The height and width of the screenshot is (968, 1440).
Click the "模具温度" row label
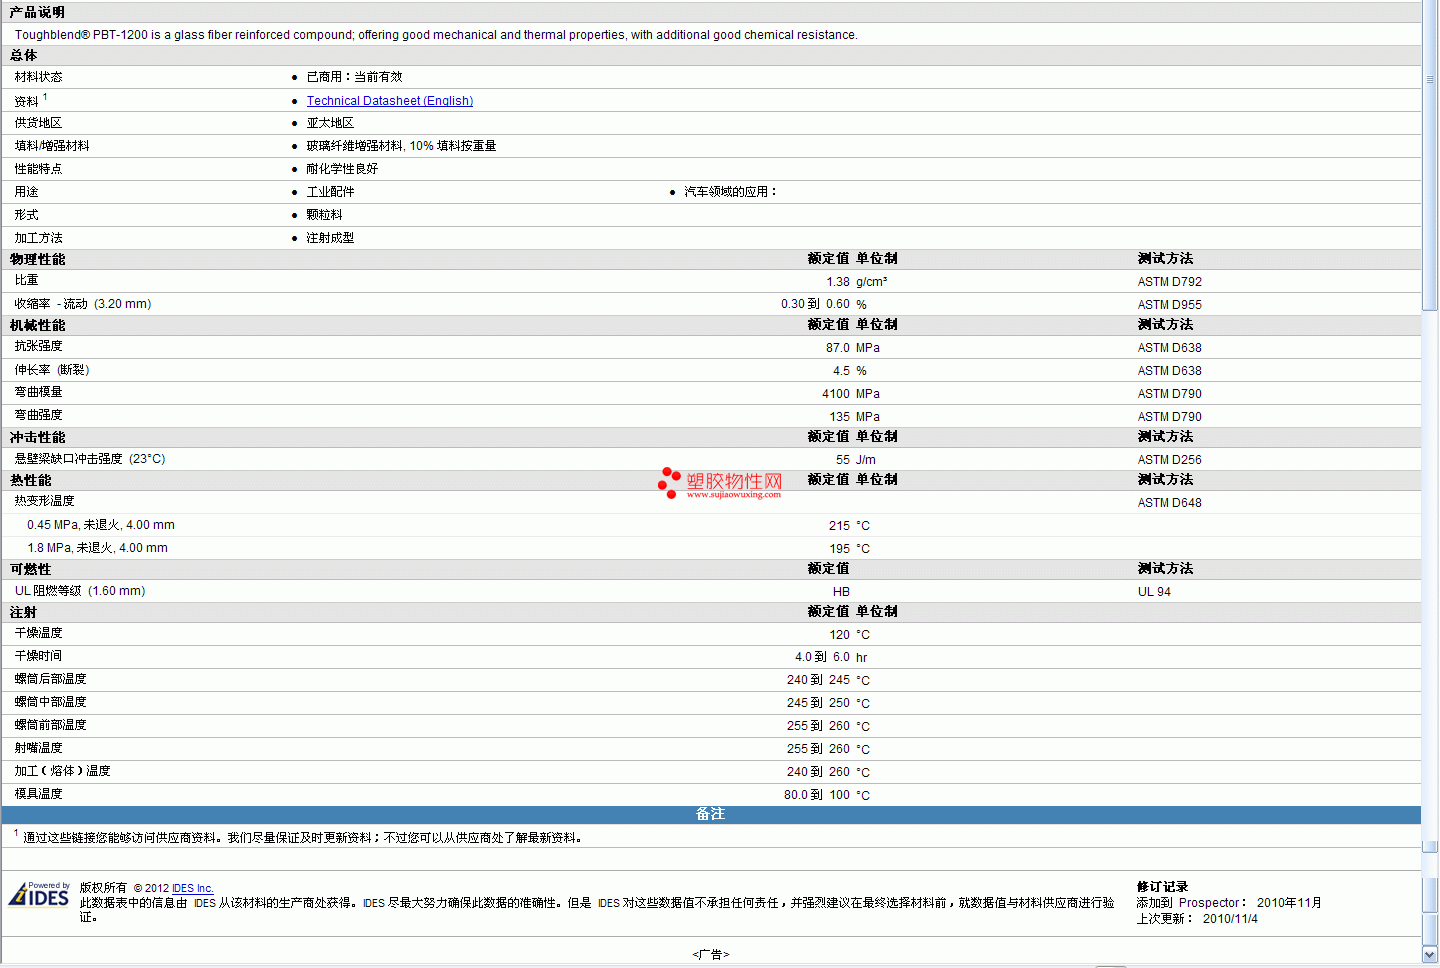(39, 794)
